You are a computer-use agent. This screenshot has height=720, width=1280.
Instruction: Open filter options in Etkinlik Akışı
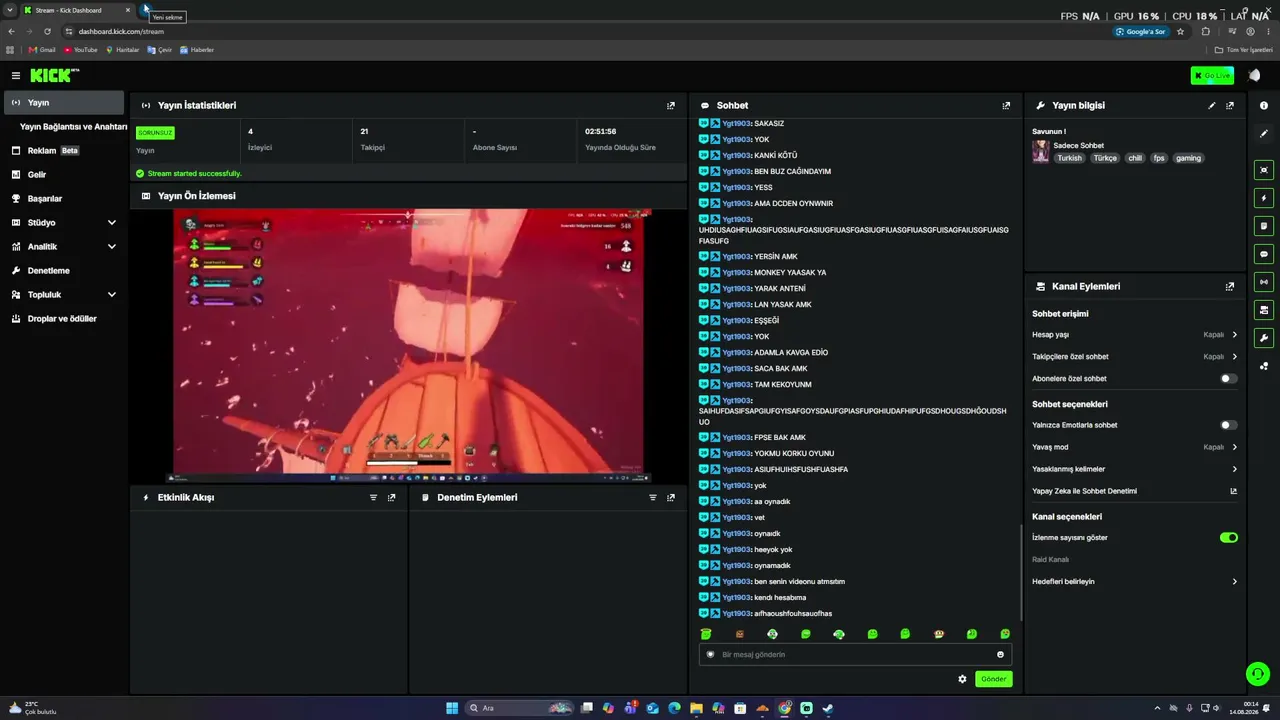pos(373,497)
